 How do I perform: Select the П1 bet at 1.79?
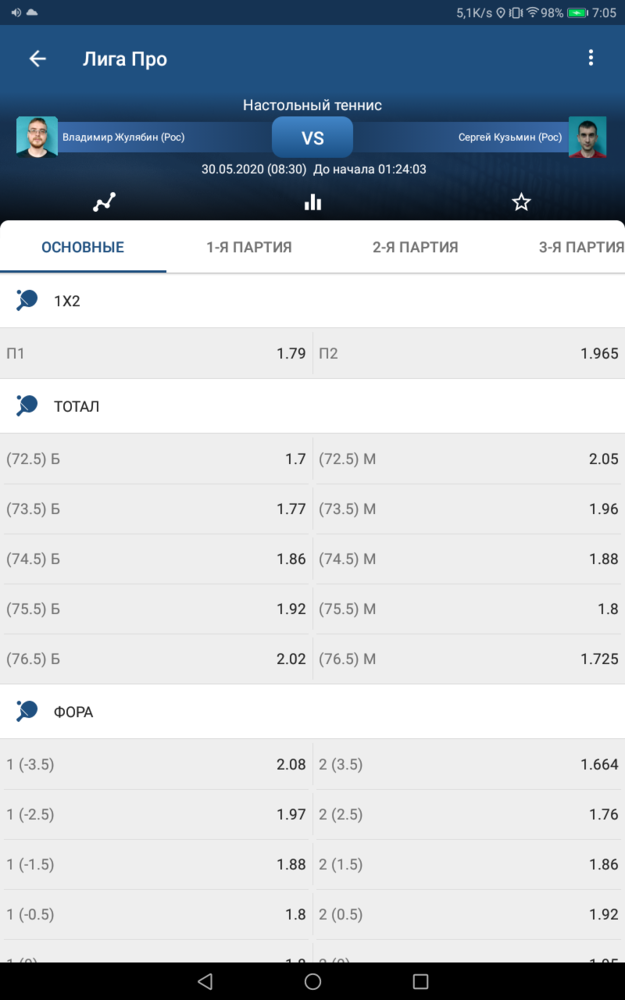click(x=156, y=353)
